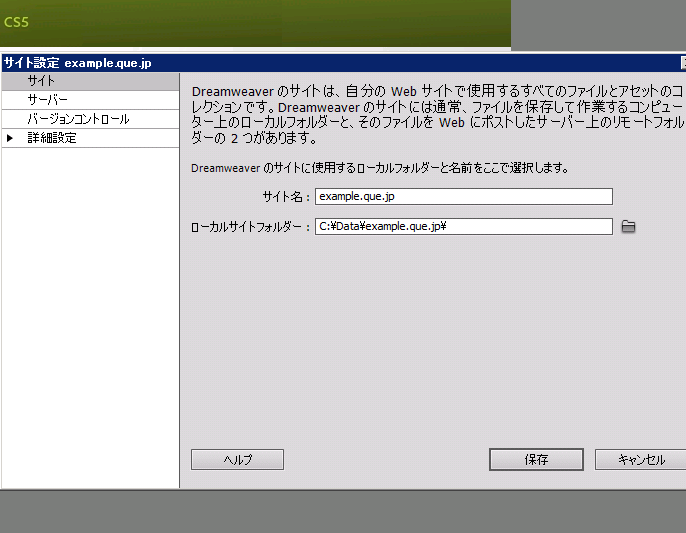The width and height of the screenshot is (686, 533).
Task: Open the browse folder icon for local site folder
Action: pyautogui.click(x=628, y=227)
